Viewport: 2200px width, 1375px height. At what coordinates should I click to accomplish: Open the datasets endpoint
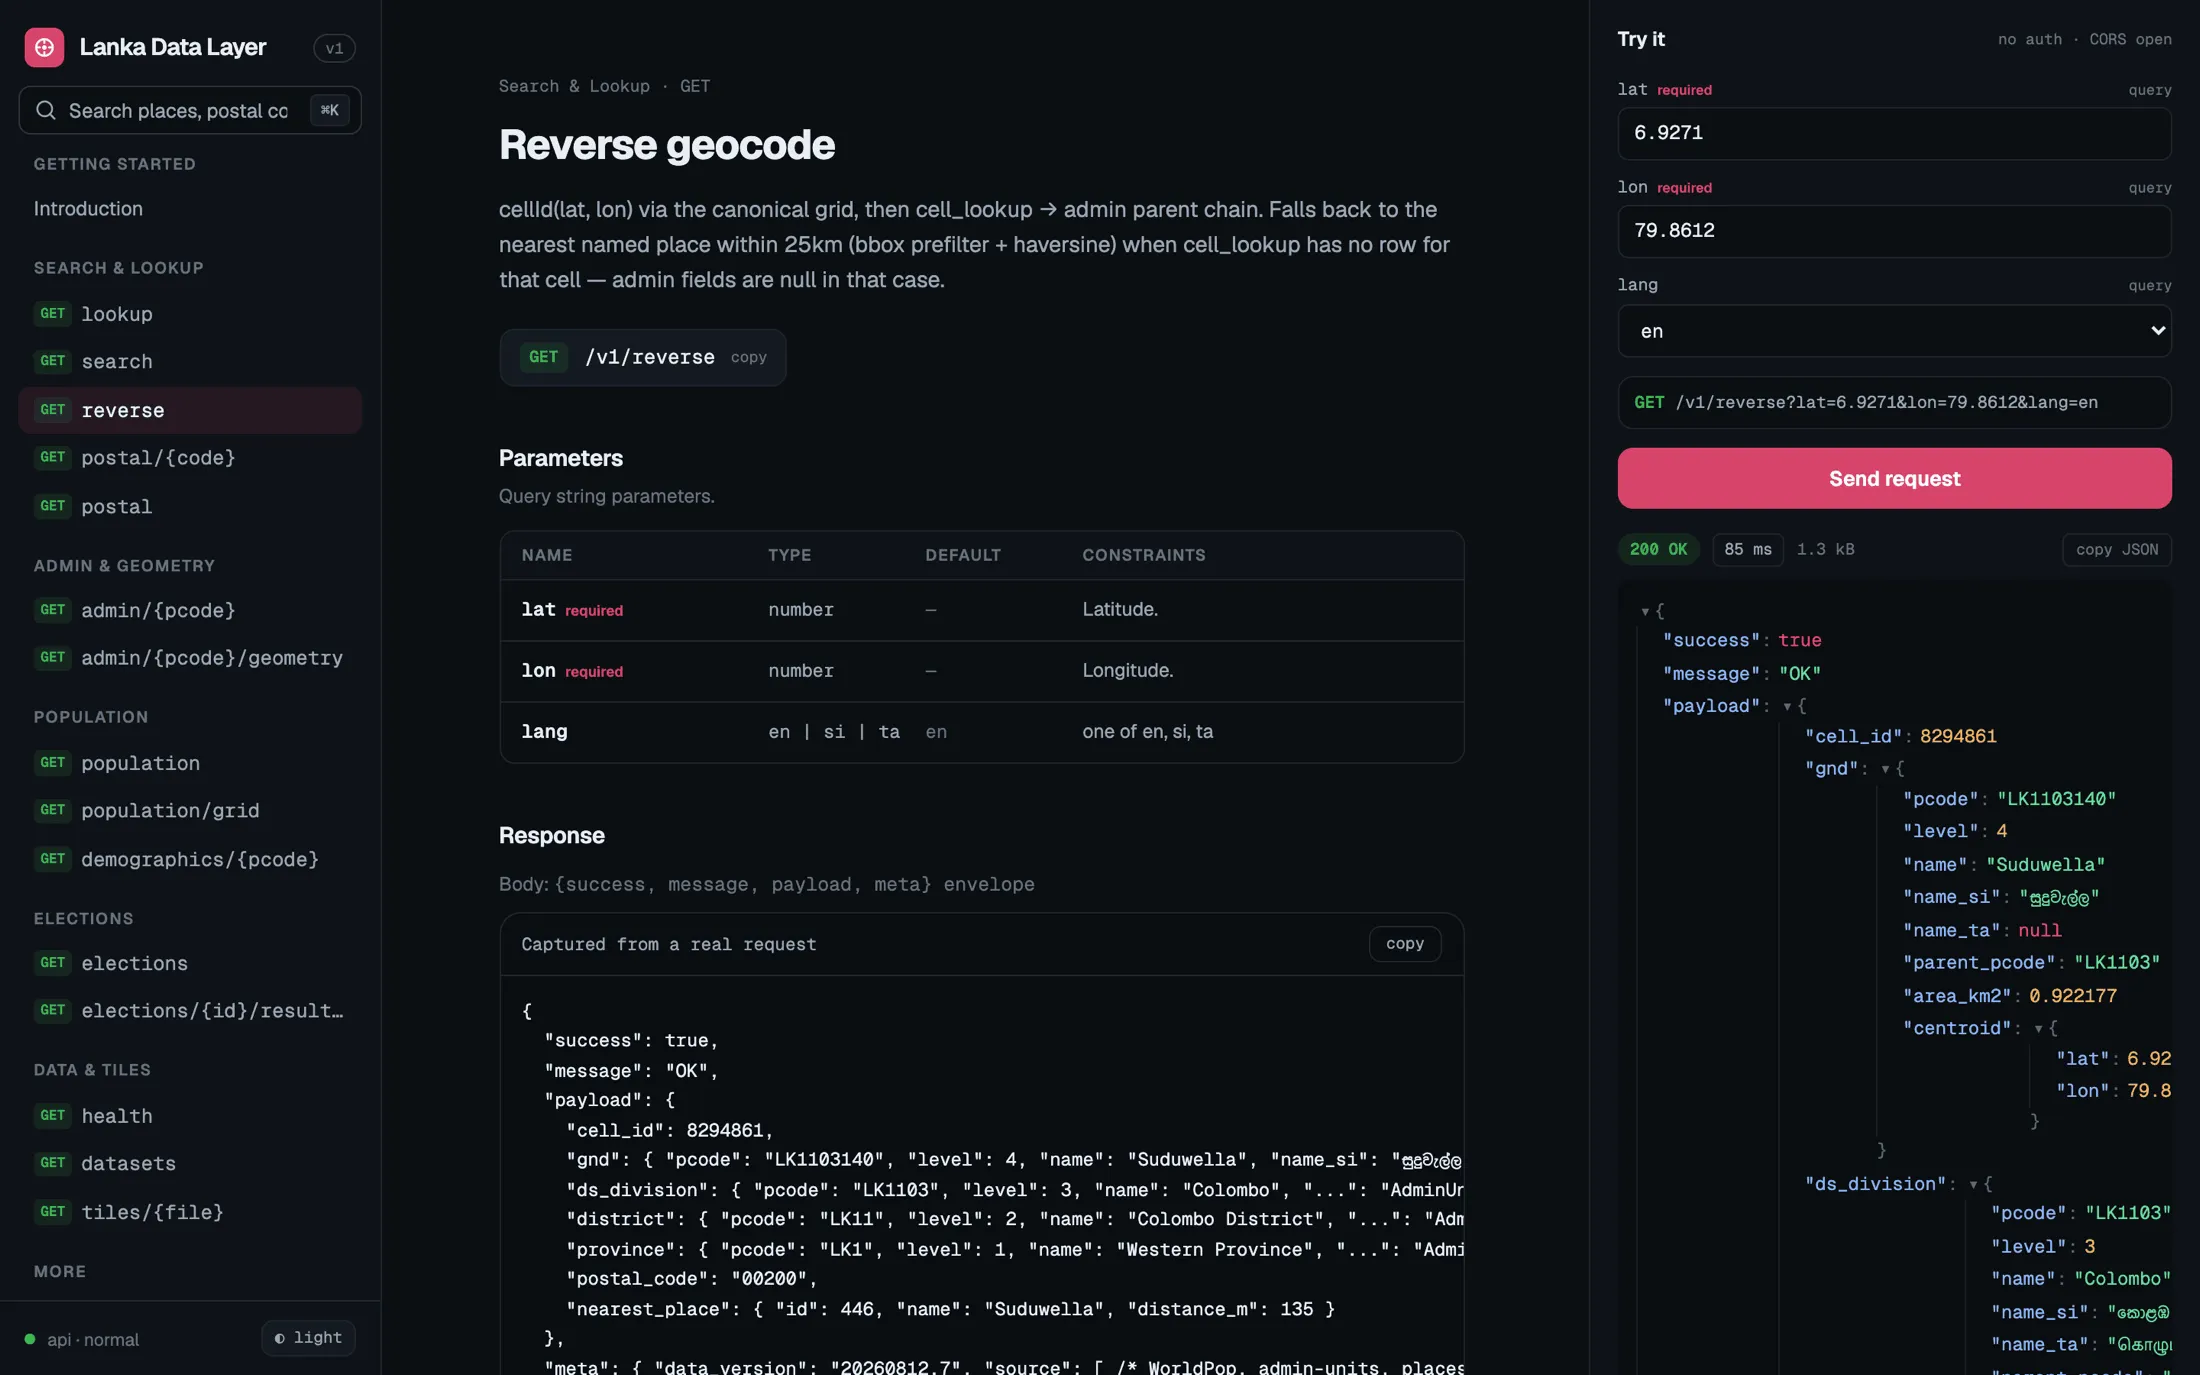pos(190,1164)
